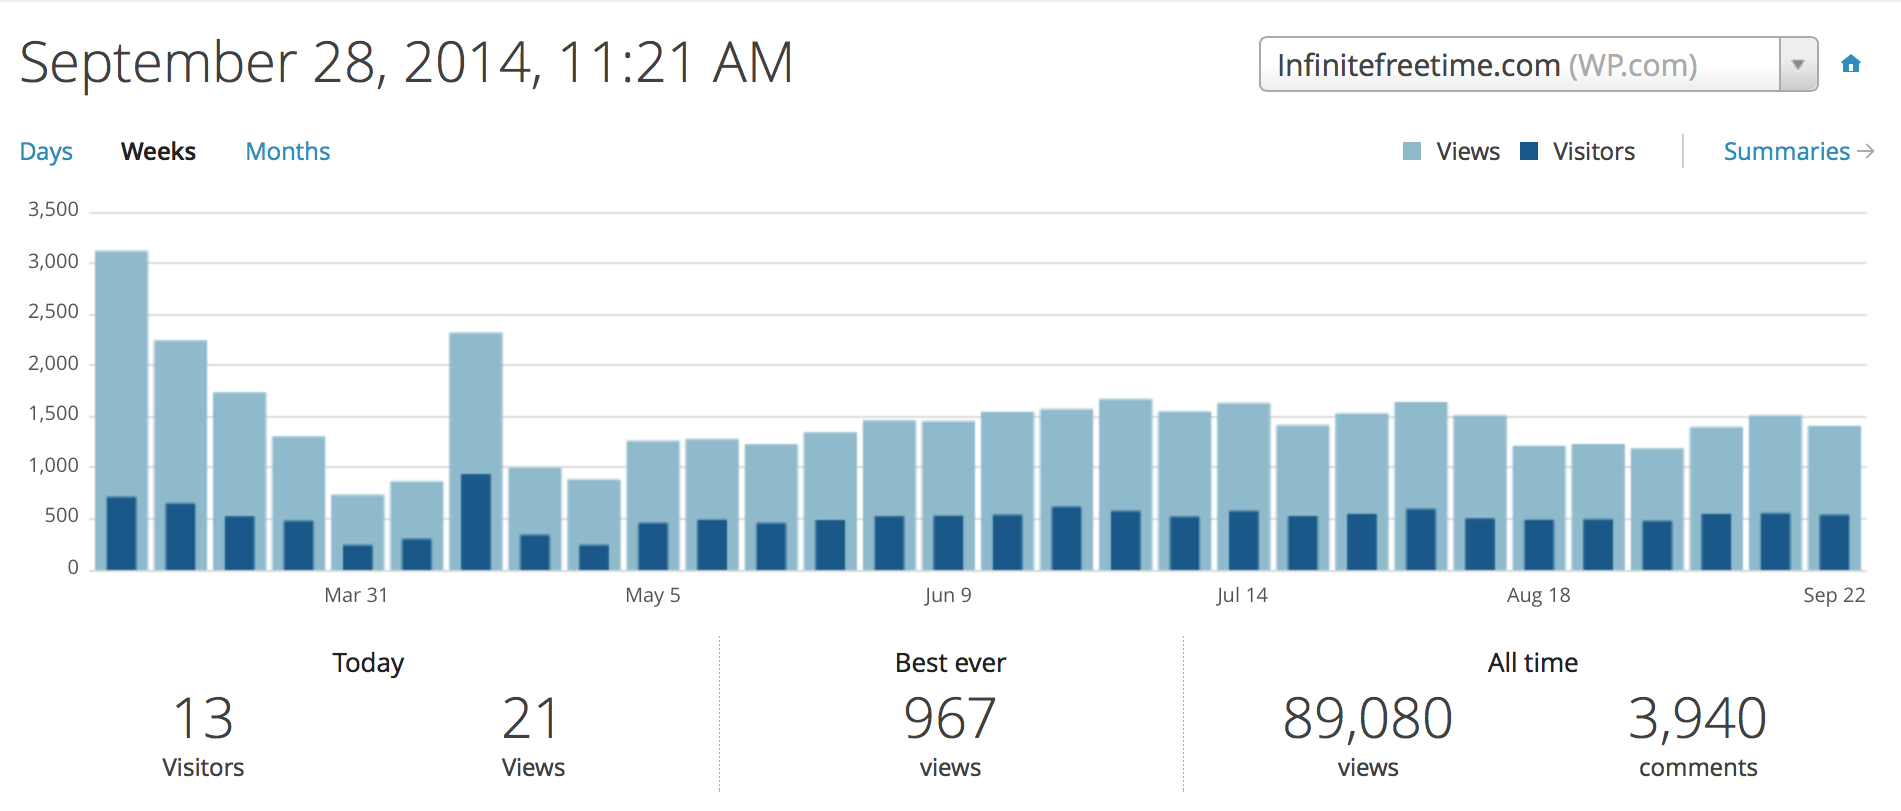Open the Summaries link
1901x811 pixels.
[x=1786, y=151]
